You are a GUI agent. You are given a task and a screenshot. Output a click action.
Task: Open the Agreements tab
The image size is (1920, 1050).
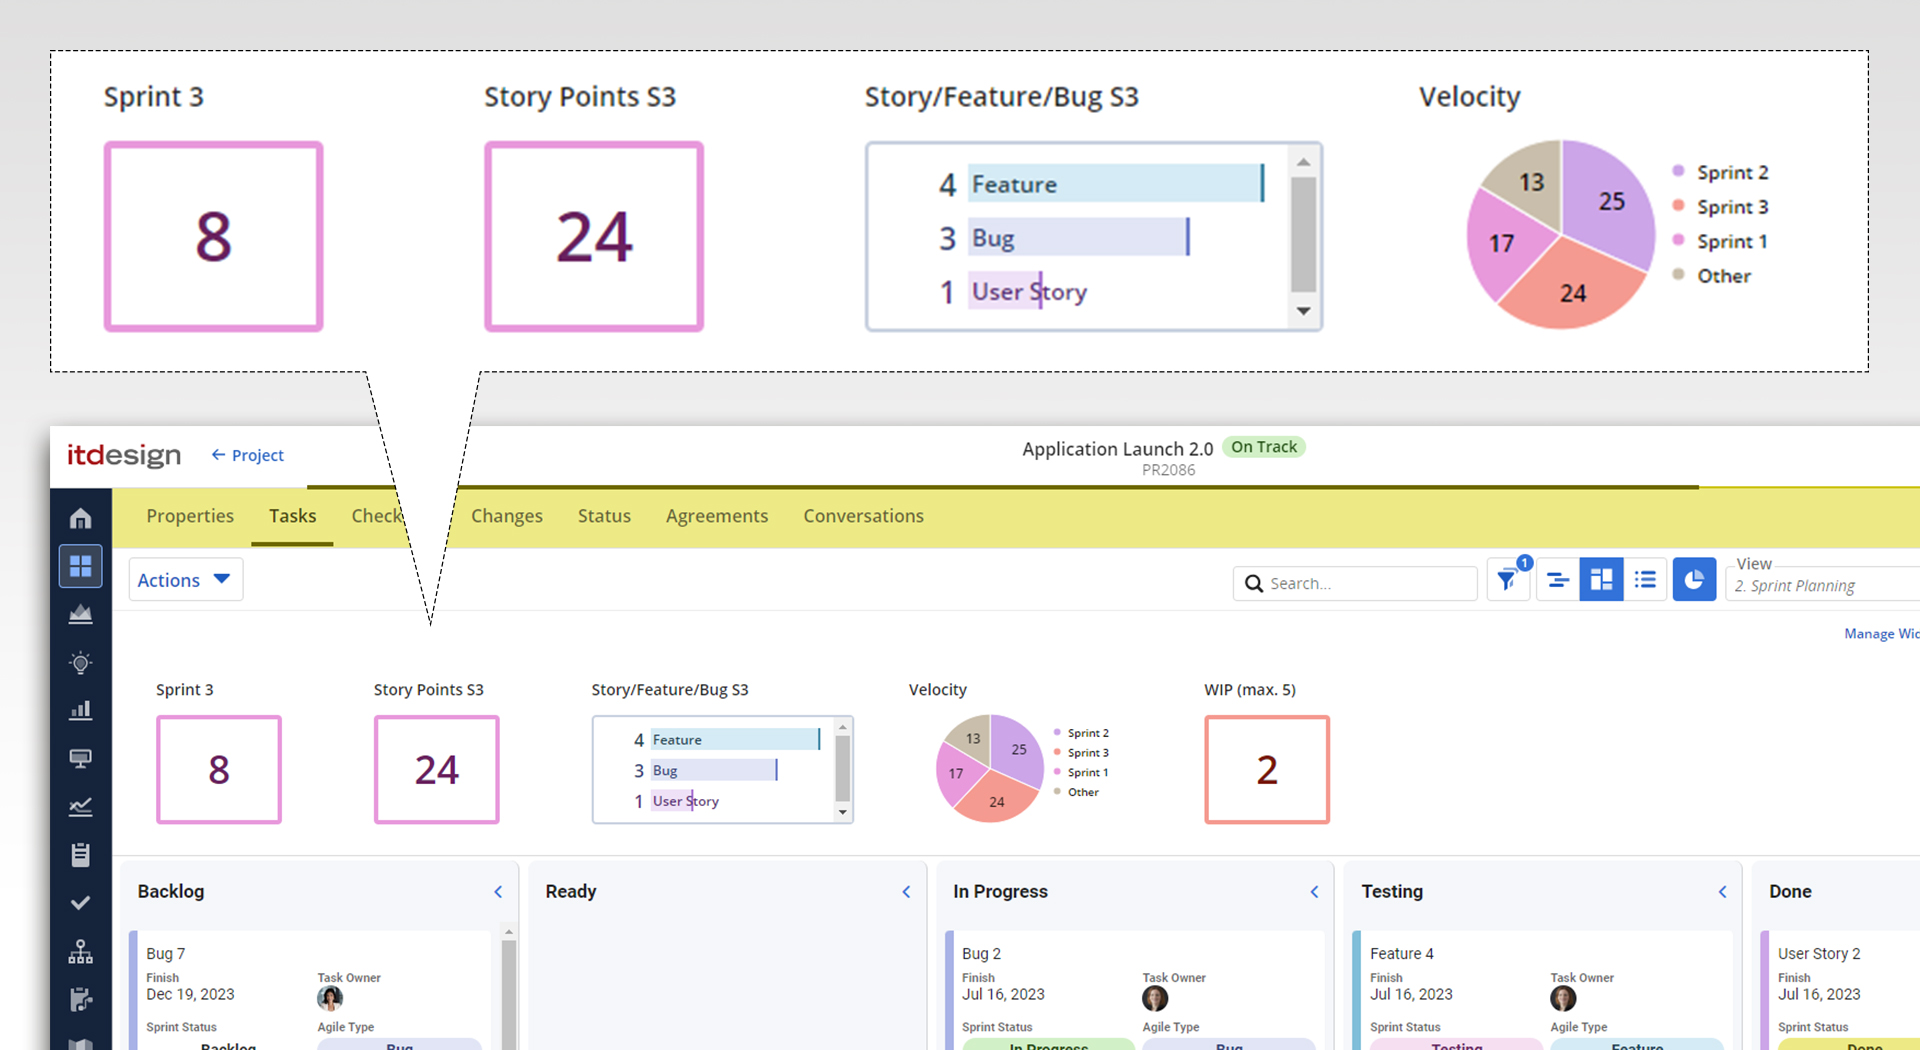pos(717,516)
